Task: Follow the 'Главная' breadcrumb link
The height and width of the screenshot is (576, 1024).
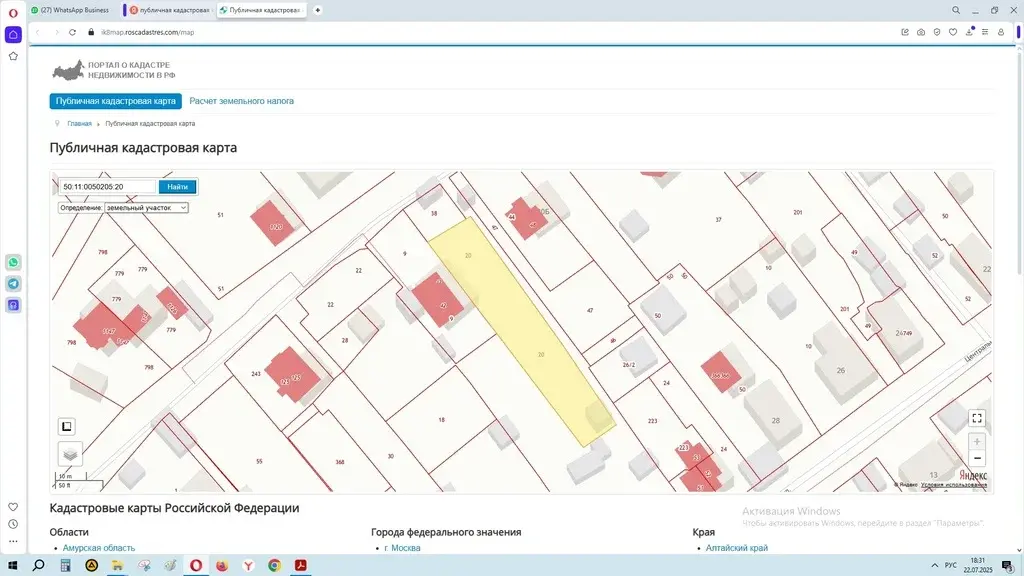Action: (79, 123)
